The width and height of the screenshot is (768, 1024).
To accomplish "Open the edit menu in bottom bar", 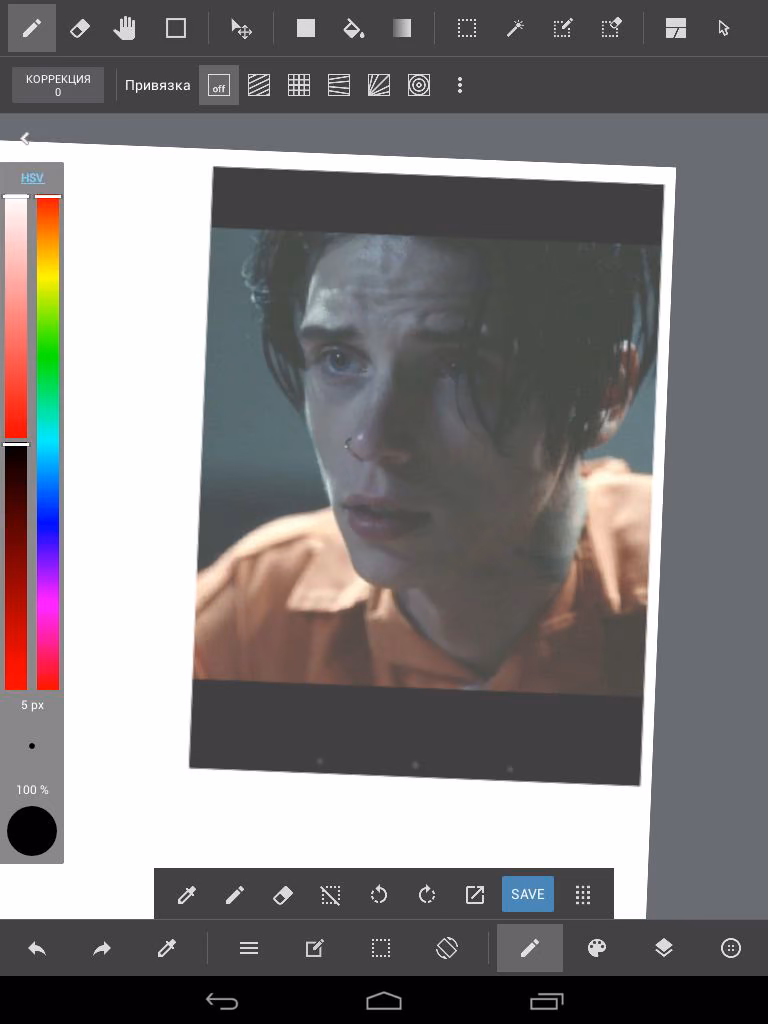I will pos(314,948).
